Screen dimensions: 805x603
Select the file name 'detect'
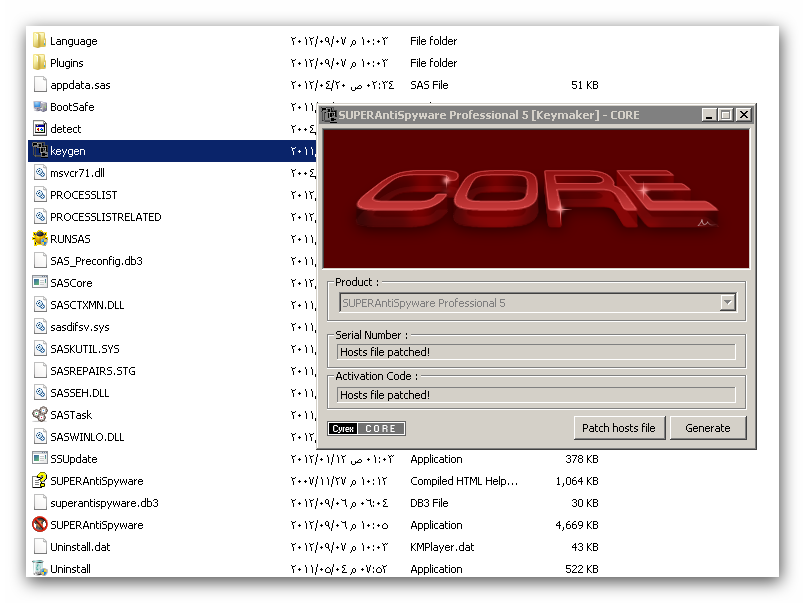tap(66, 129)
